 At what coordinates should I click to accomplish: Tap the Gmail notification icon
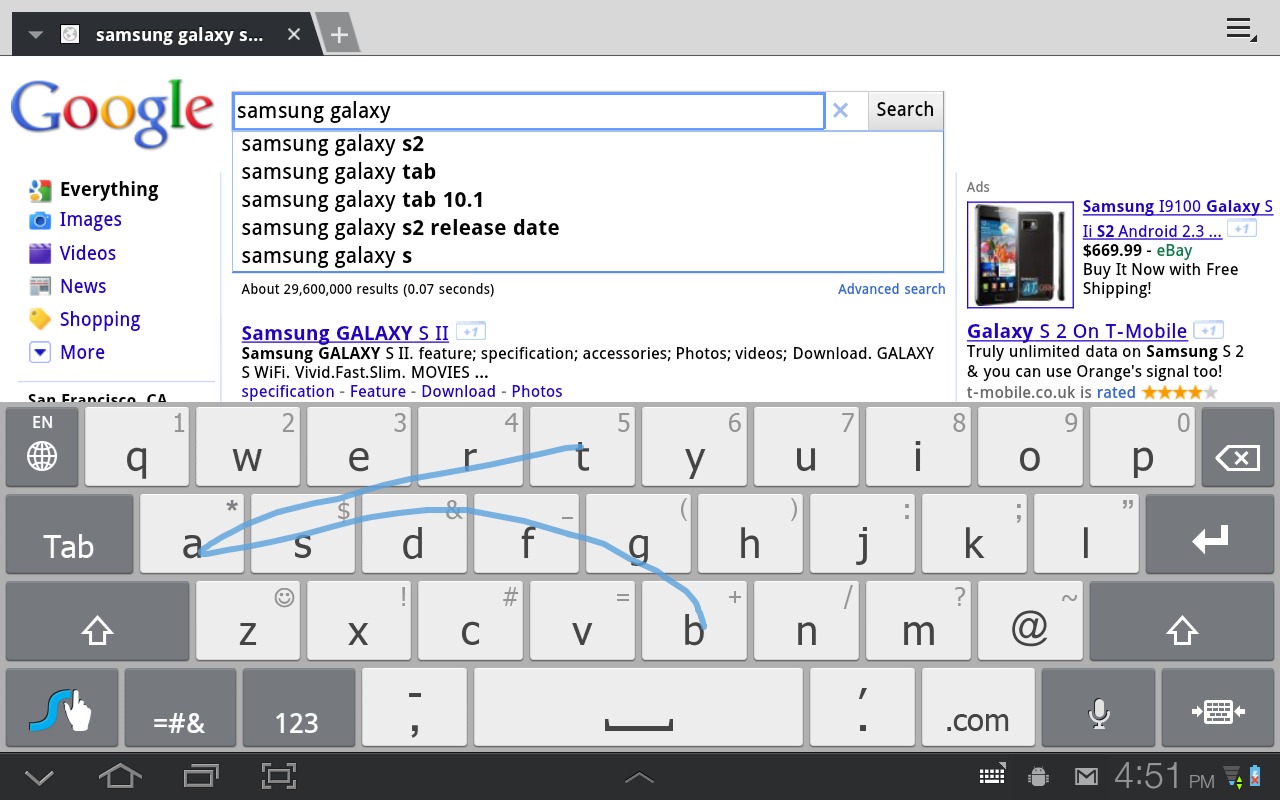1086,776
